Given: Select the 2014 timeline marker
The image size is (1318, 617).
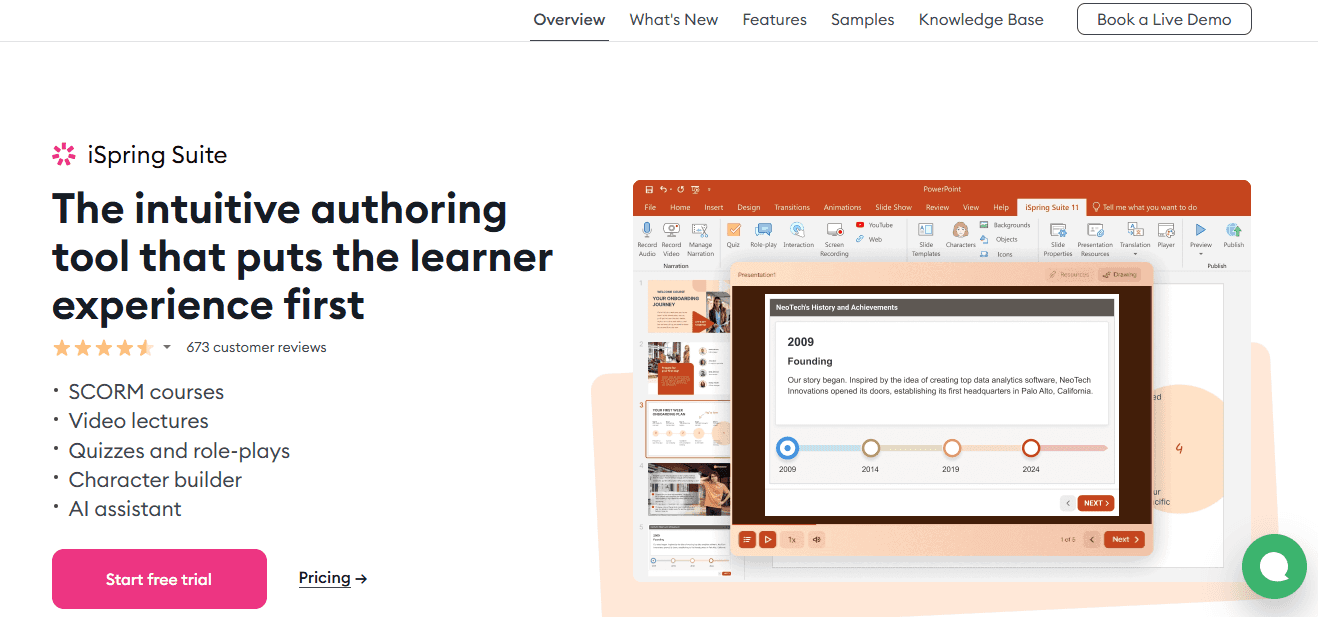Looking at the screenshot, I should pyautogui.click(x=871, y=448).
